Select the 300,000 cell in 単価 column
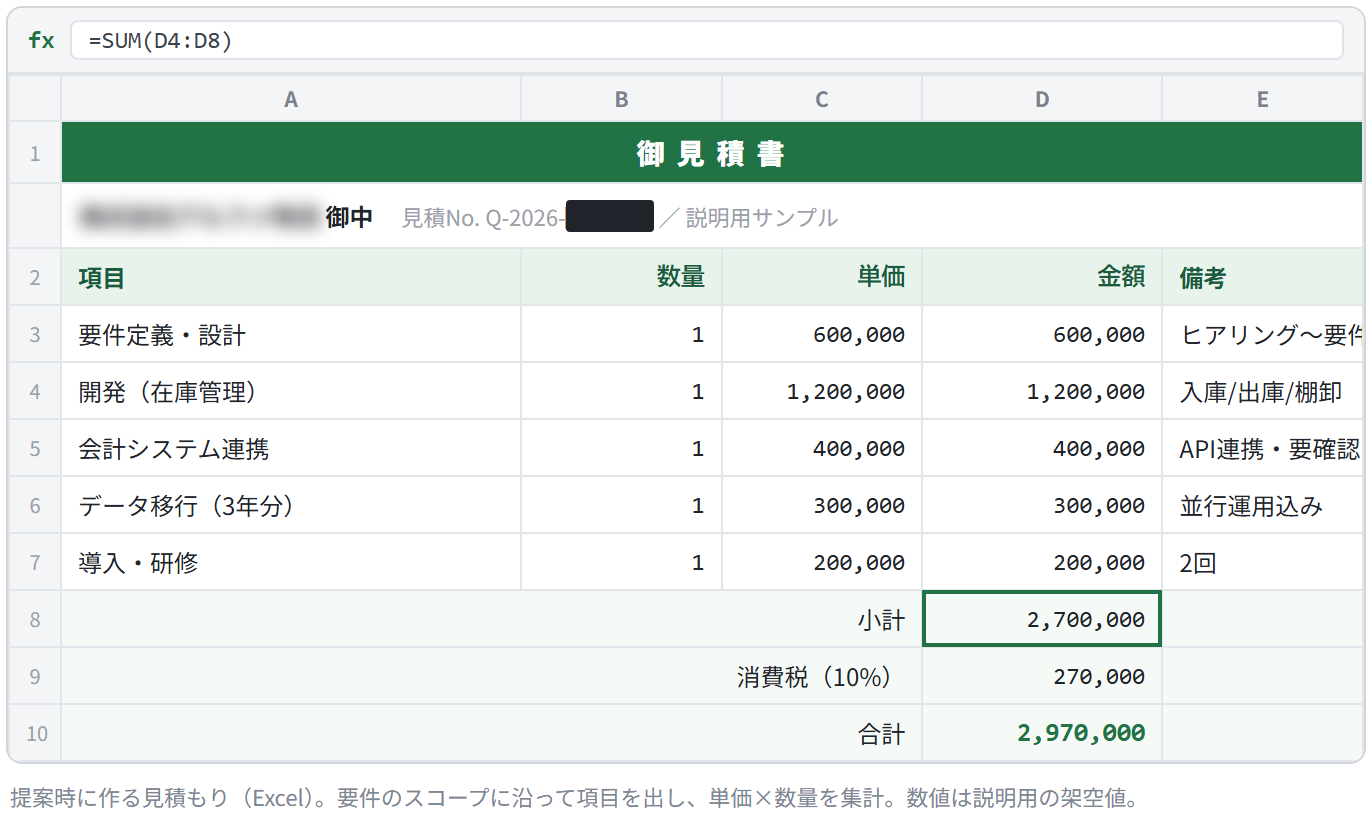The image size is (1372, 814). pos(822,505)
